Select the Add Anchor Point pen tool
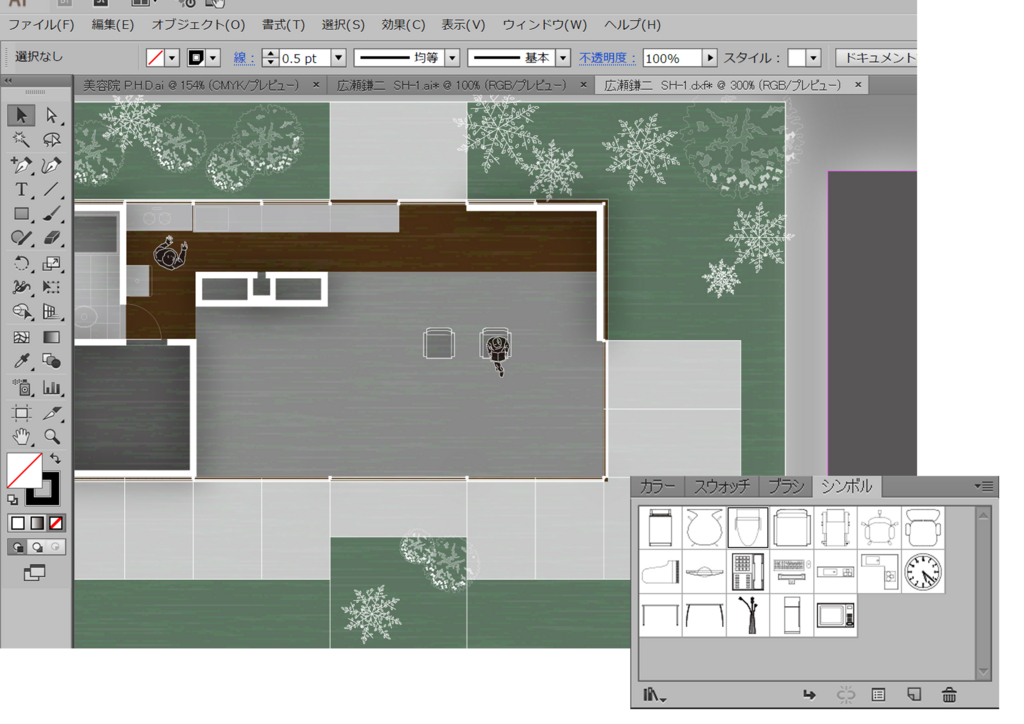Image resolution: width=1024 pixels, height=724 pixels. (21, 165)
